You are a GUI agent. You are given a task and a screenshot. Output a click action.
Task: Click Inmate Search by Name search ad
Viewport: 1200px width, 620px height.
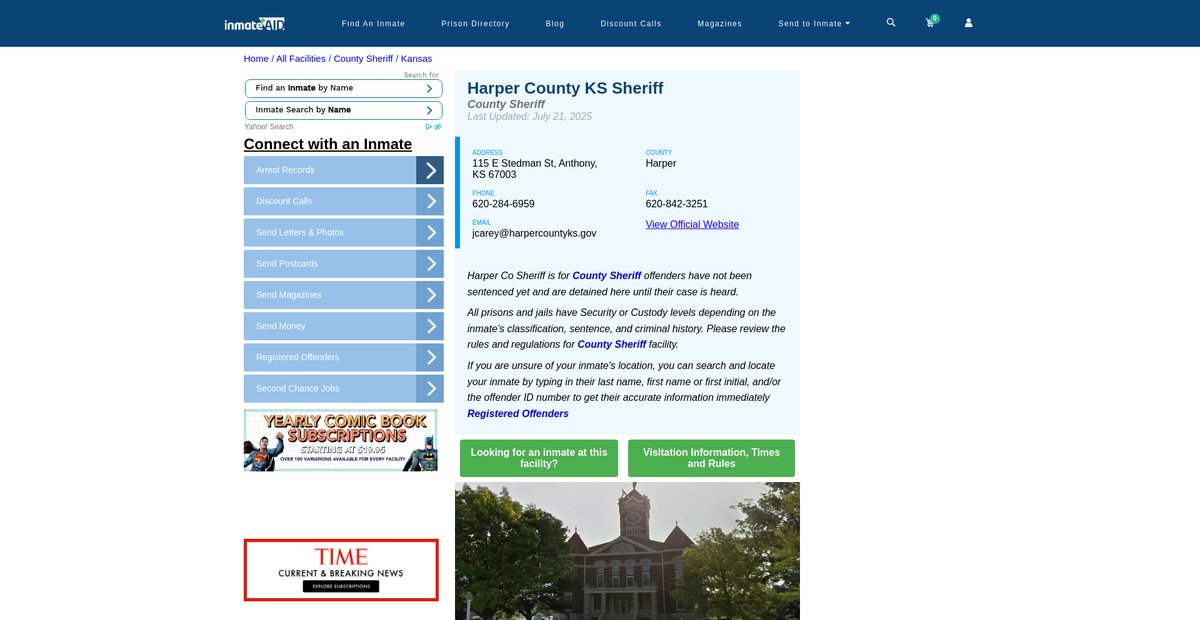(x=343, y=110)
